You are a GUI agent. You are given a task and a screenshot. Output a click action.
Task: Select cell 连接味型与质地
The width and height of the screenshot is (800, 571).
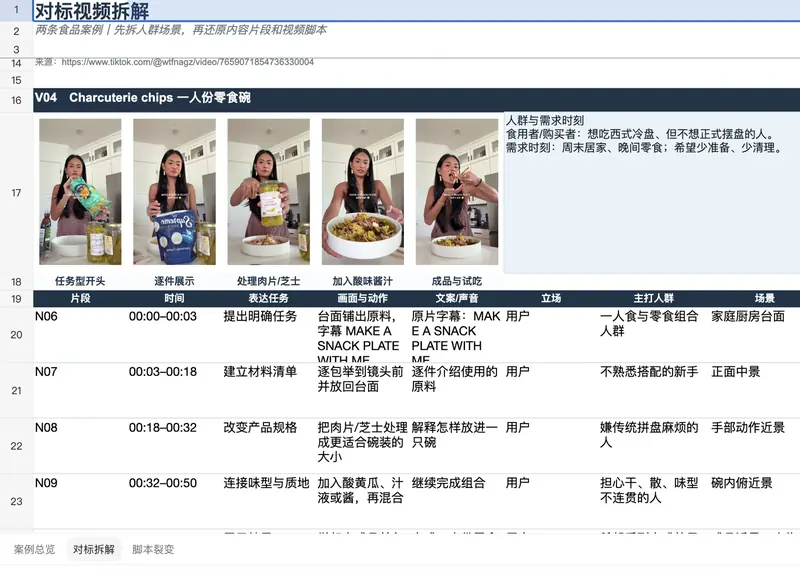click(268, 502)
